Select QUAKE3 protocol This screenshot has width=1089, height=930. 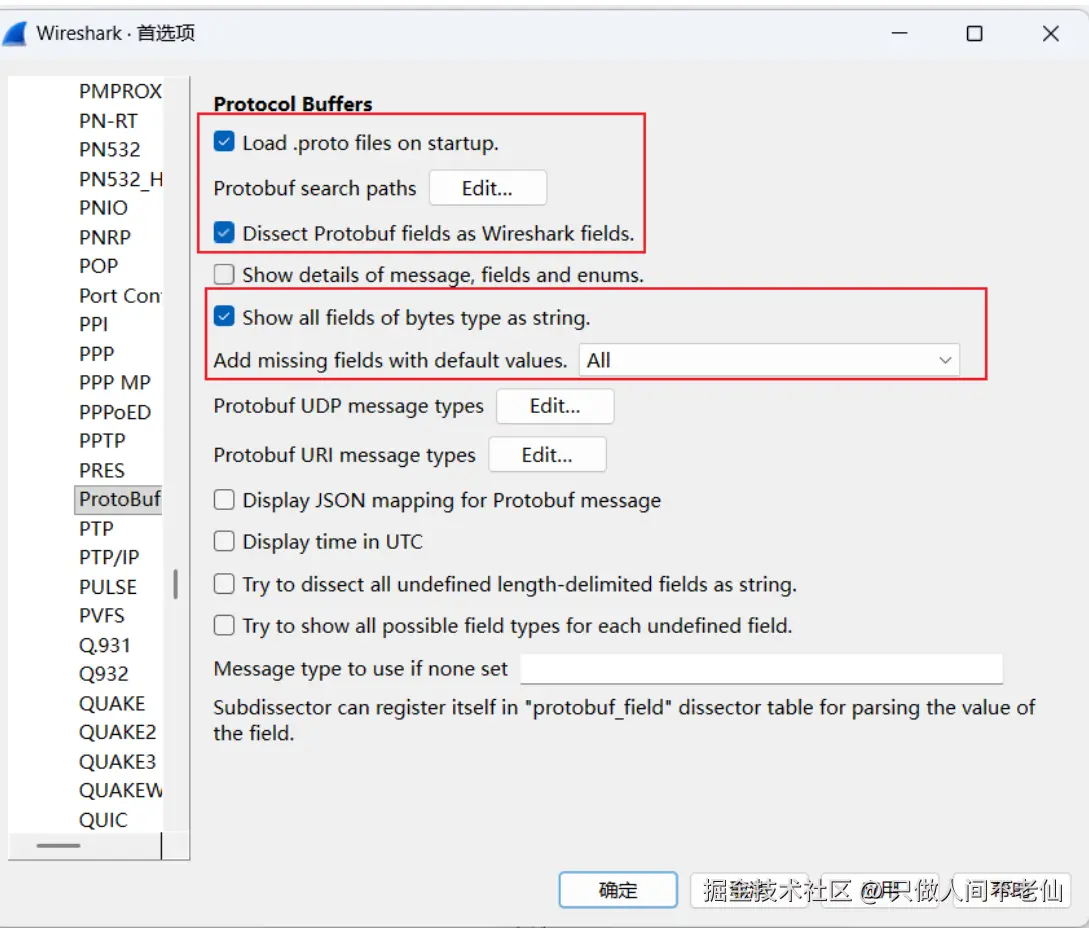pos(118,762)
